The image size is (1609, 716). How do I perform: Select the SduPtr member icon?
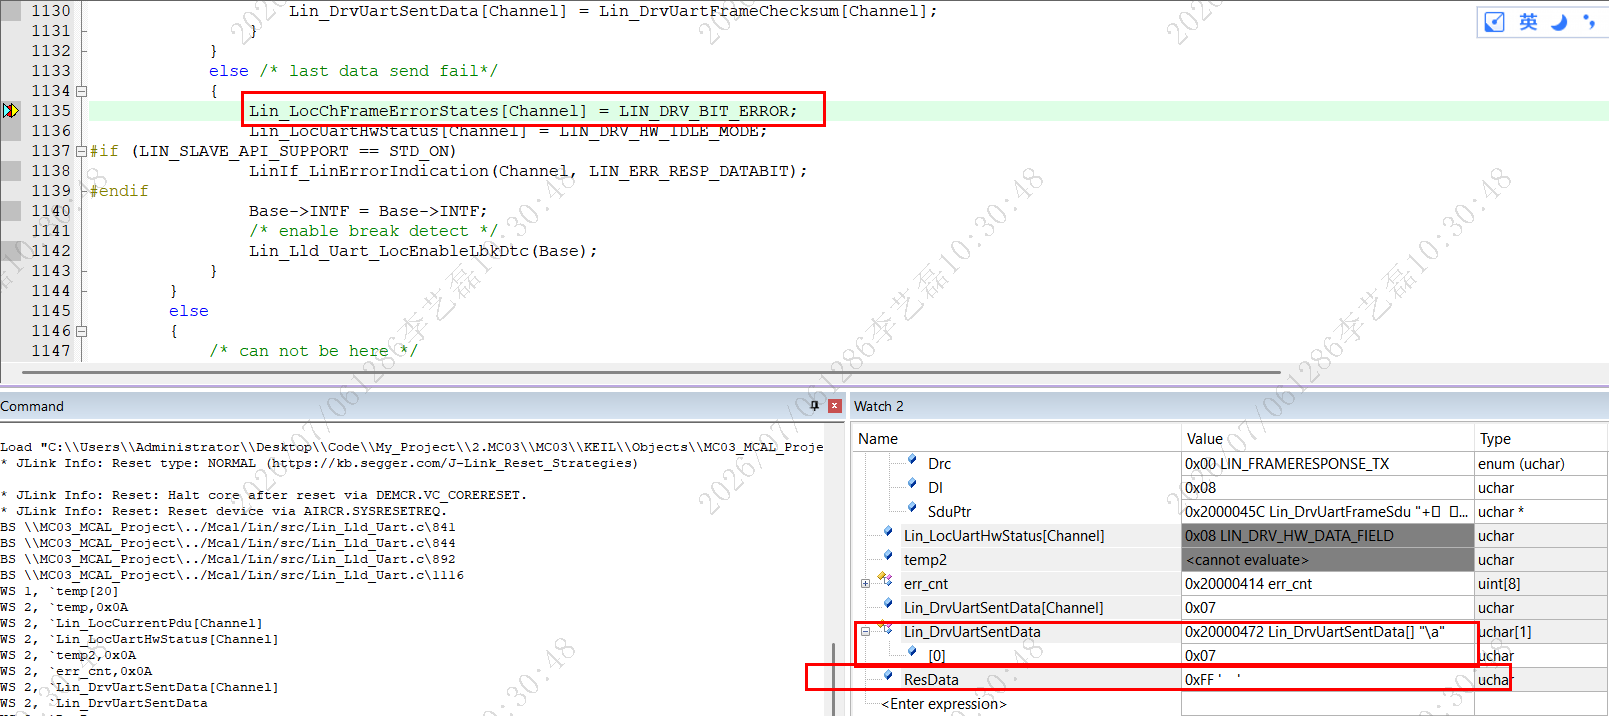pyautogui.click(x=912, y=509)
